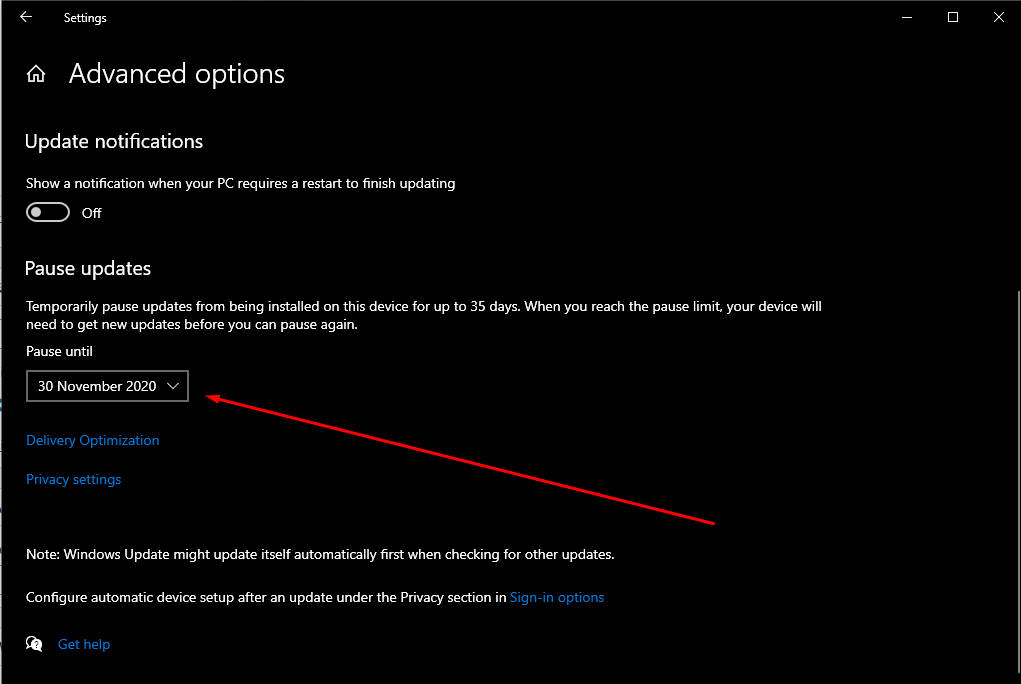
Task: Open Delivery Optimization settings
Action: tap(92, 440)
